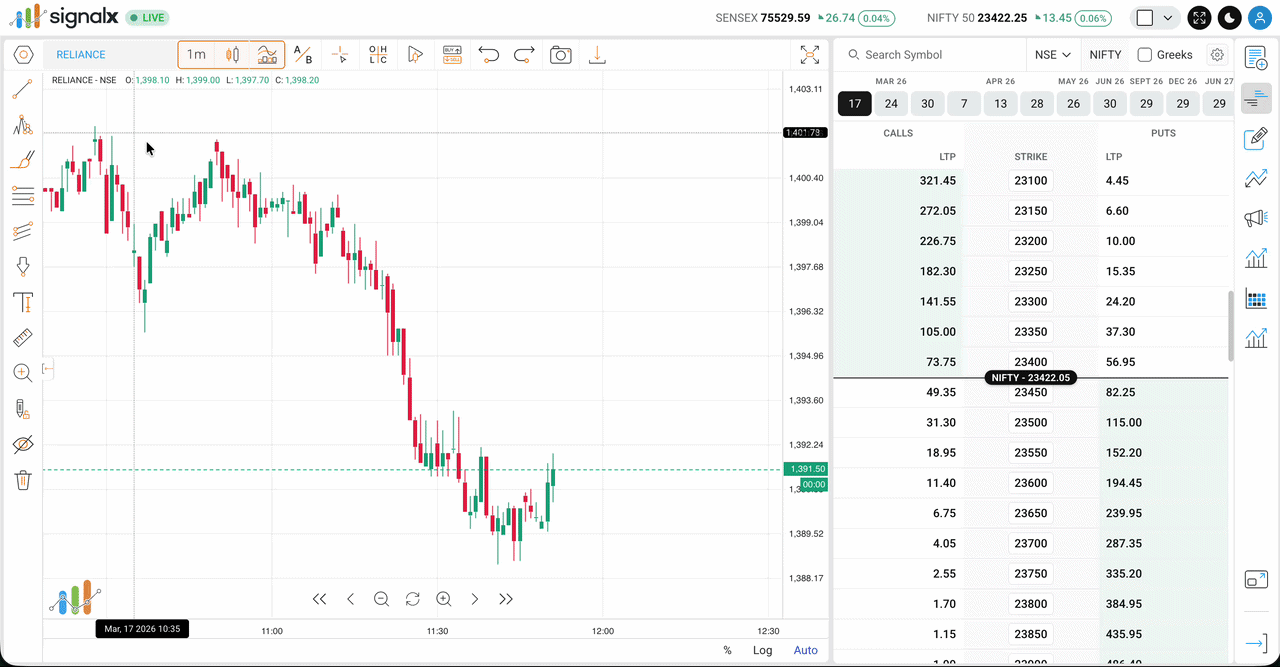Select the NIFTY underlying button

click(x=1105, y=55)
